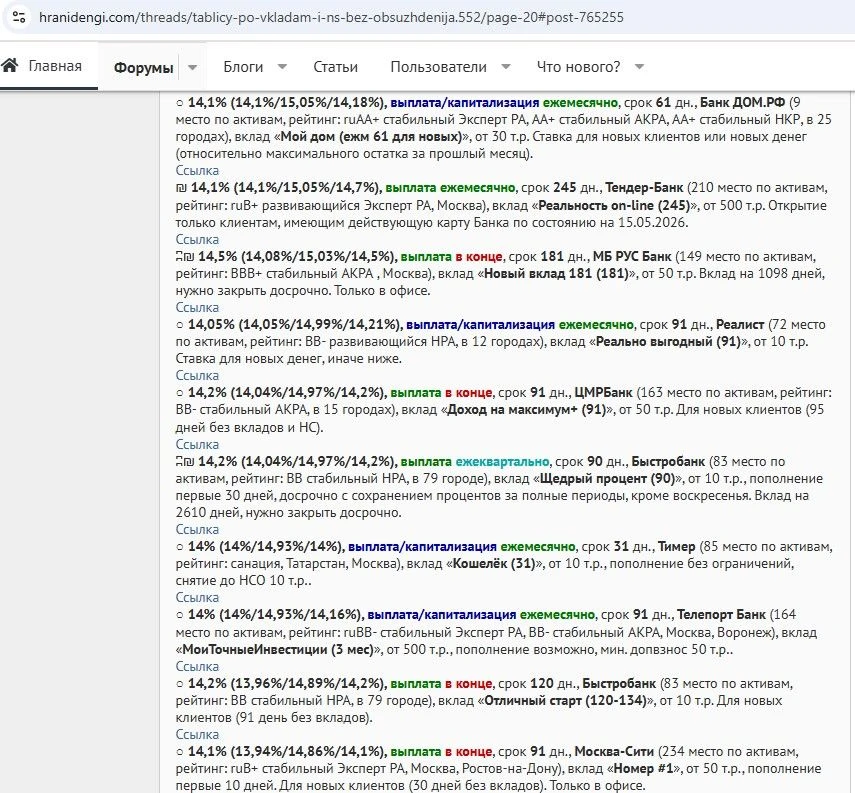Expand the Что нового? dropdown arrow

(639, 67)
